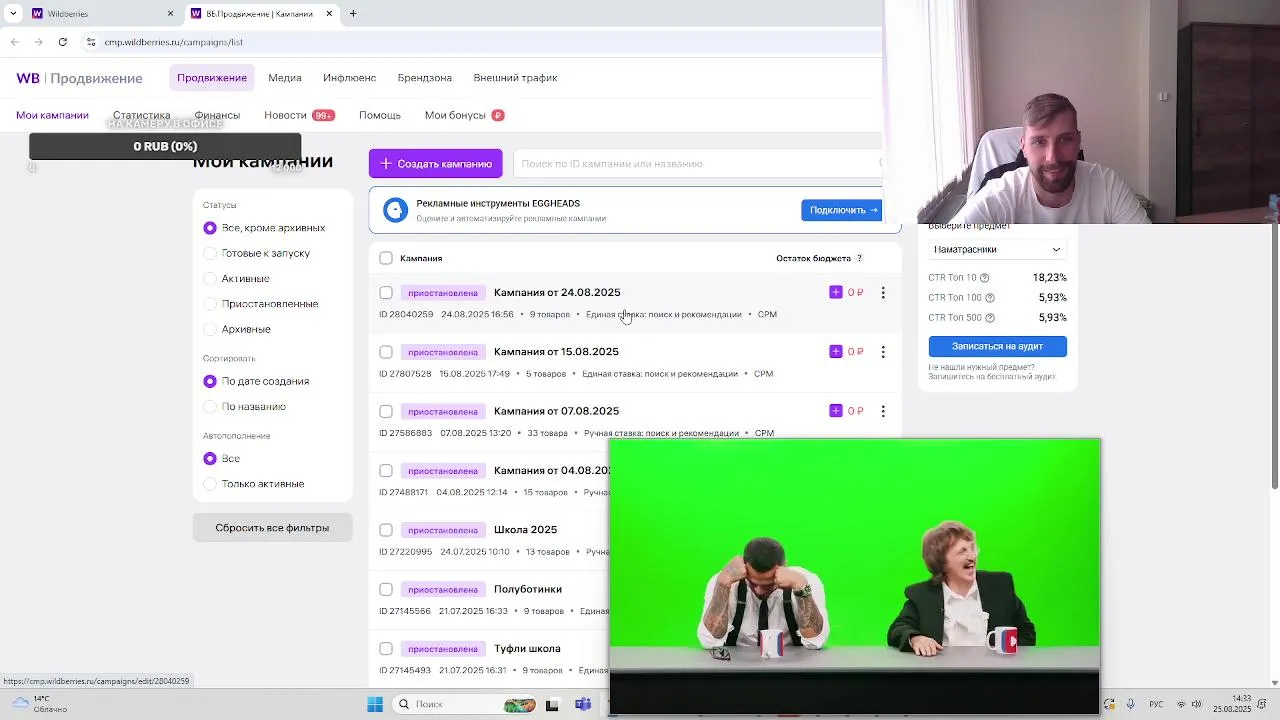Viewport: 1280px width, 720px height.
Task: Open the Продвижение top tab
Action: point(212,78)
